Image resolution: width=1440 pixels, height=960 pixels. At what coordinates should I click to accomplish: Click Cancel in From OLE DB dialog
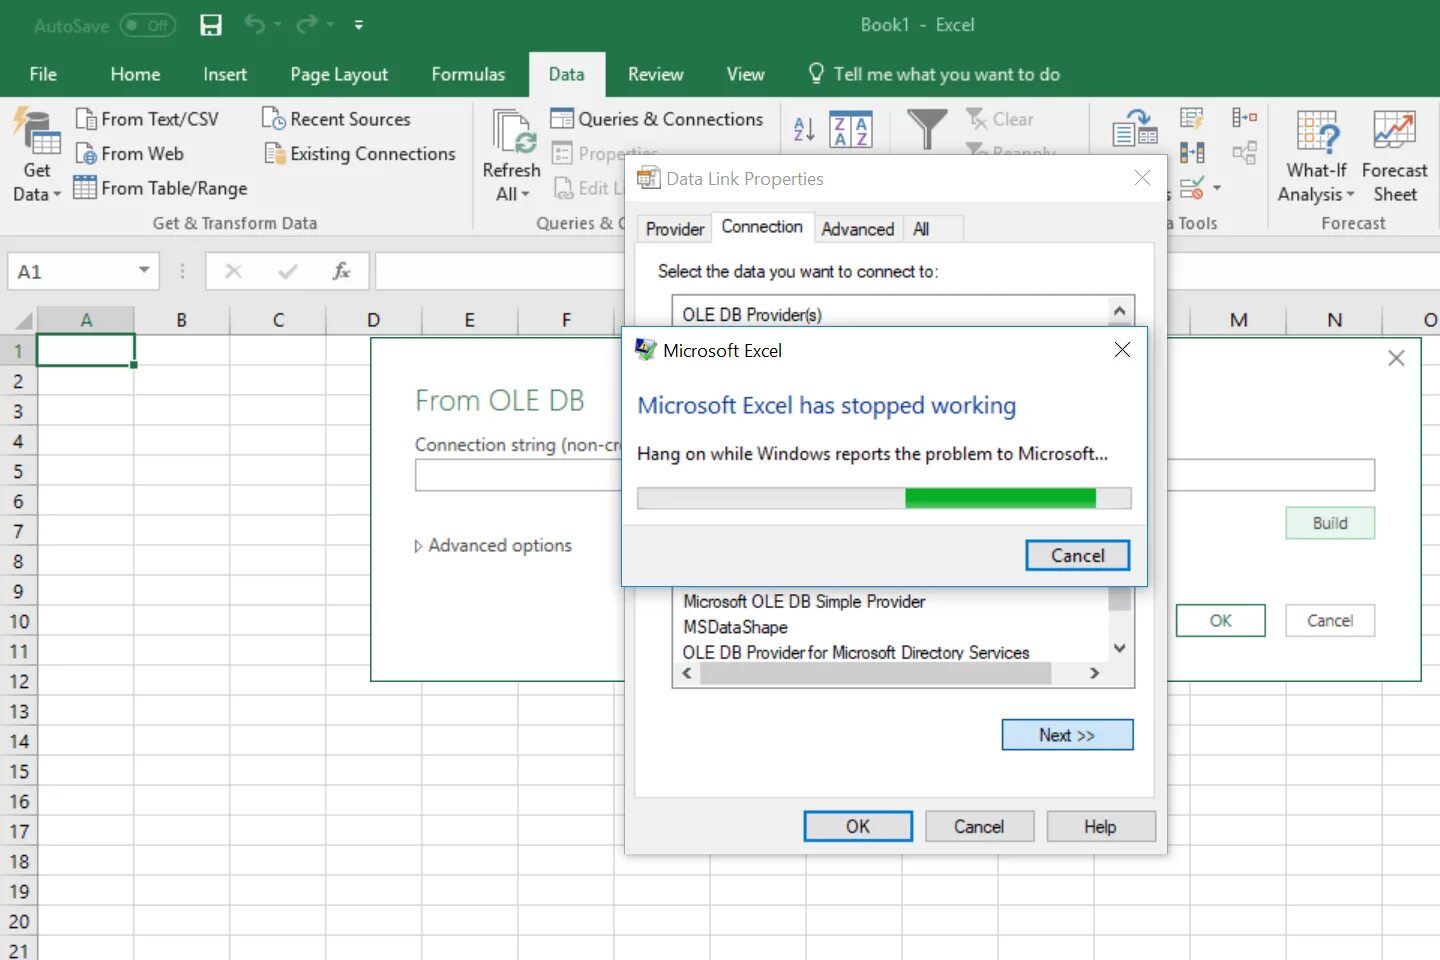[1329, 620]
